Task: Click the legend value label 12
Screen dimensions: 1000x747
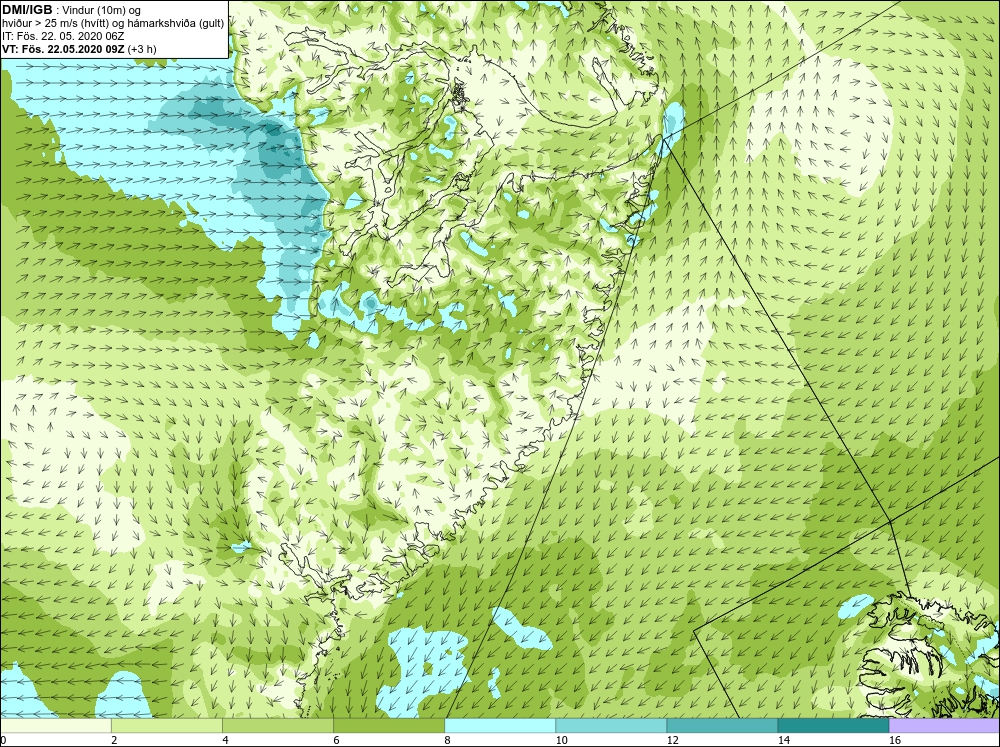Action: 672,740
